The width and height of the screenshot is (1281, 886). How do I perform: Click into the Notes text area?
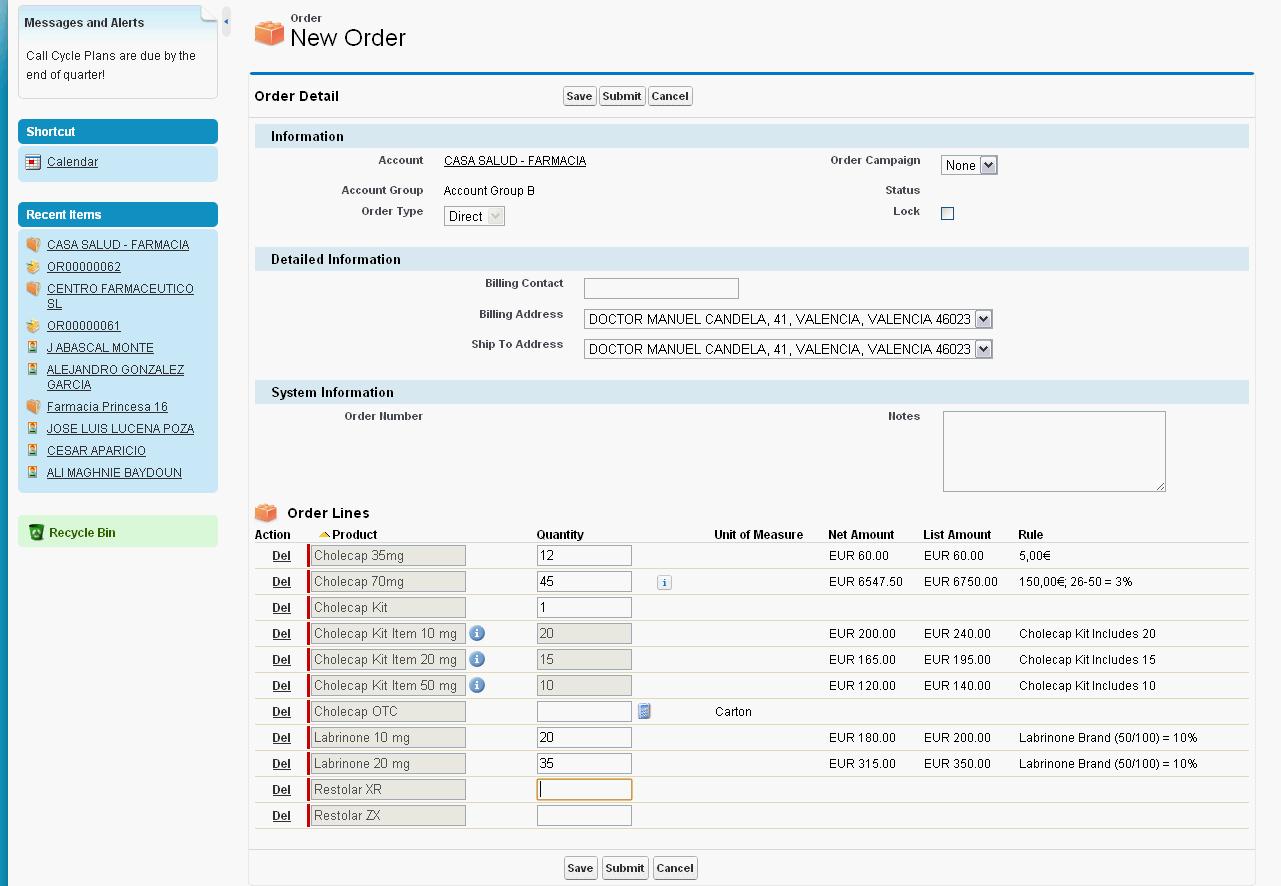coord(1053,451)
